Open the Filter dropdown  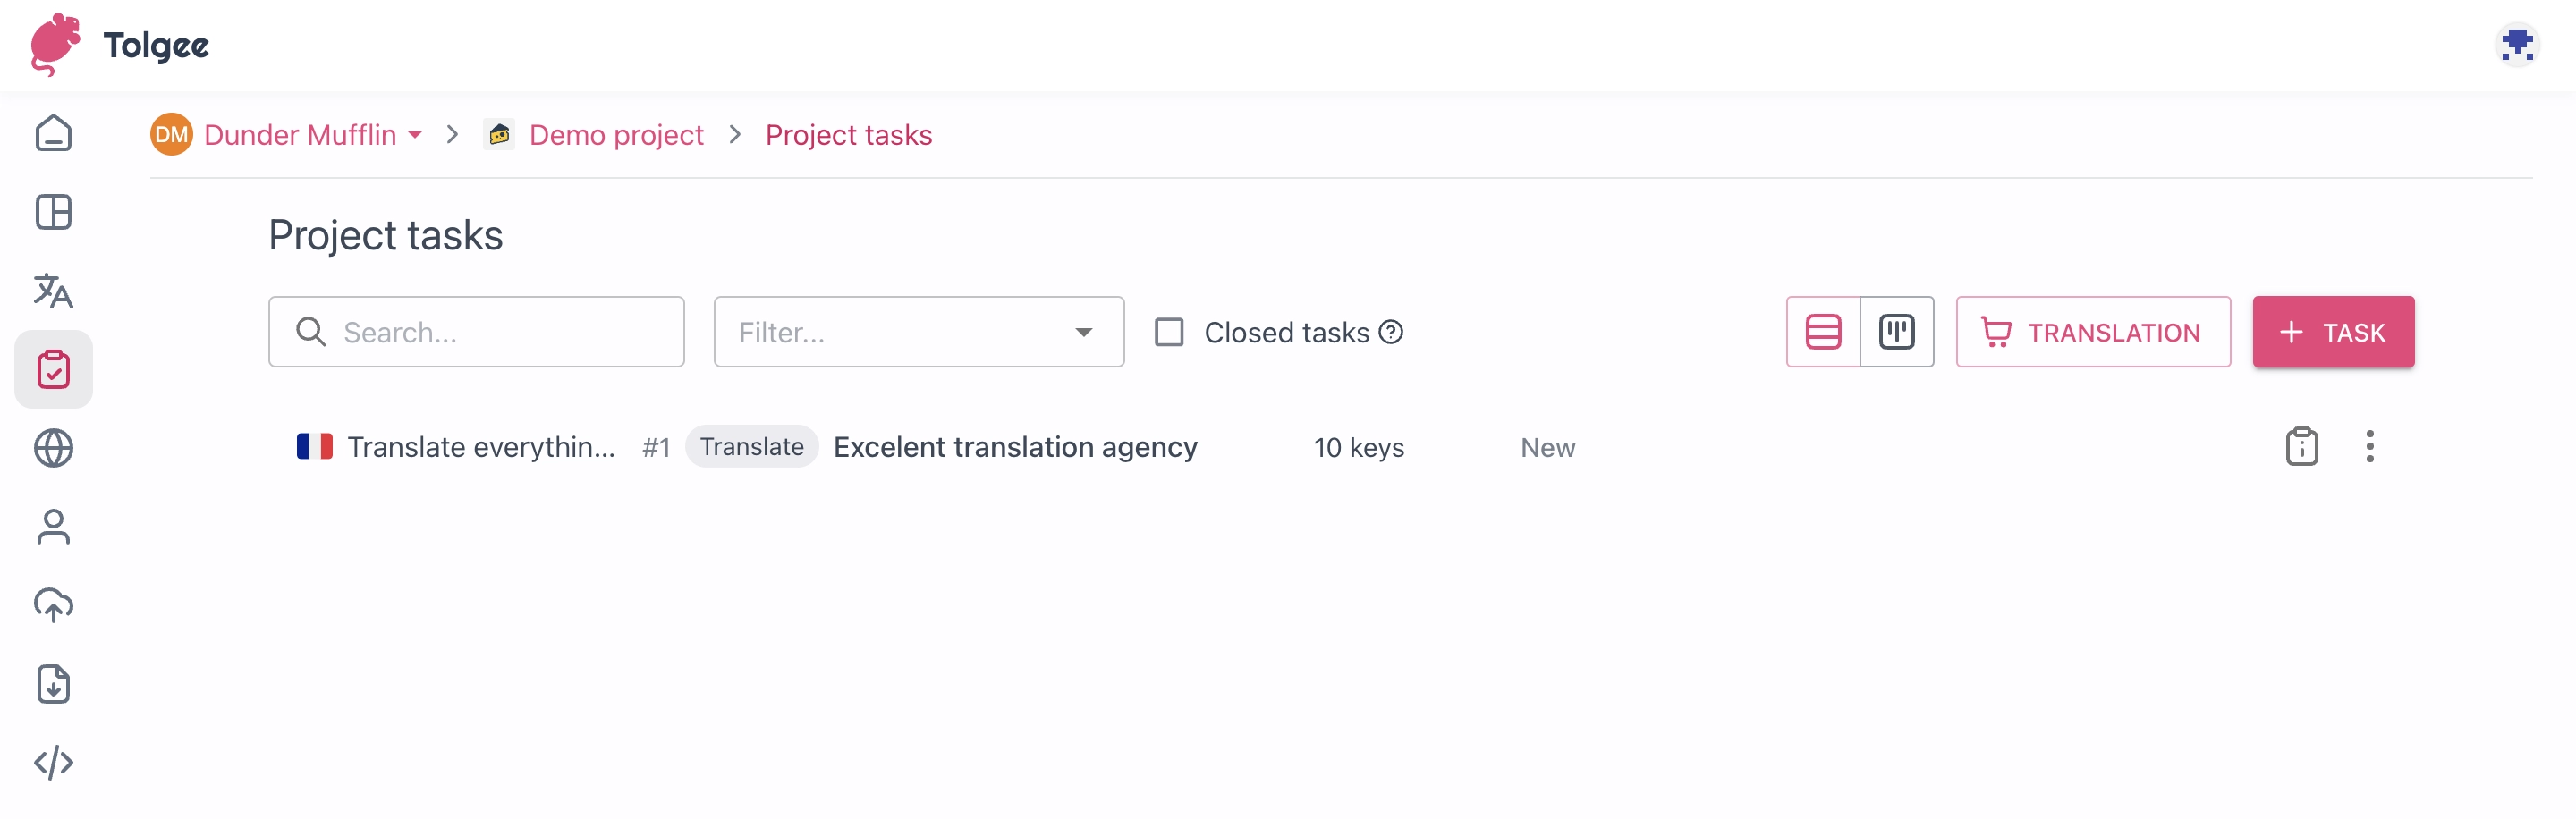[x=918, y=331]
